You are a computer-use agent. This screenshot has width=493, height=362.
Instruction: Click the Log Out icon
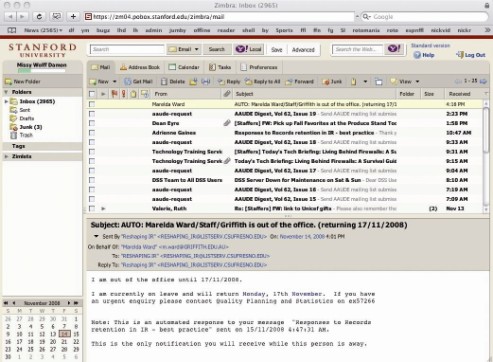click(460, 55)
